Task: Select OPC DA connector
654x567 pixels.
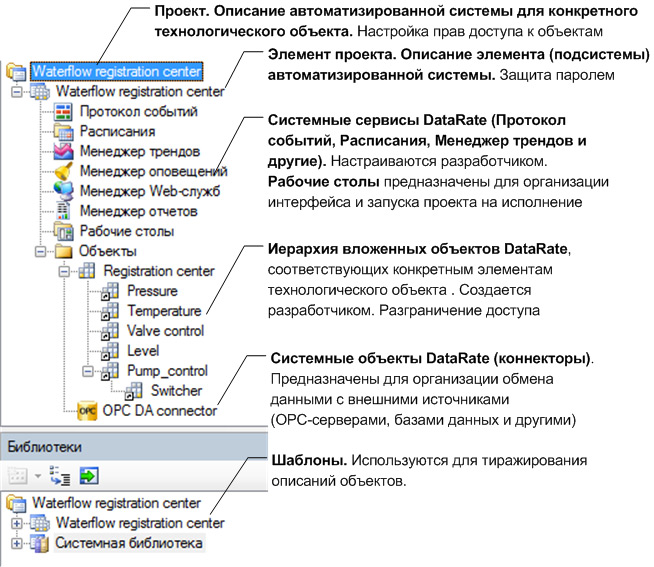Action: pos(160,411)
